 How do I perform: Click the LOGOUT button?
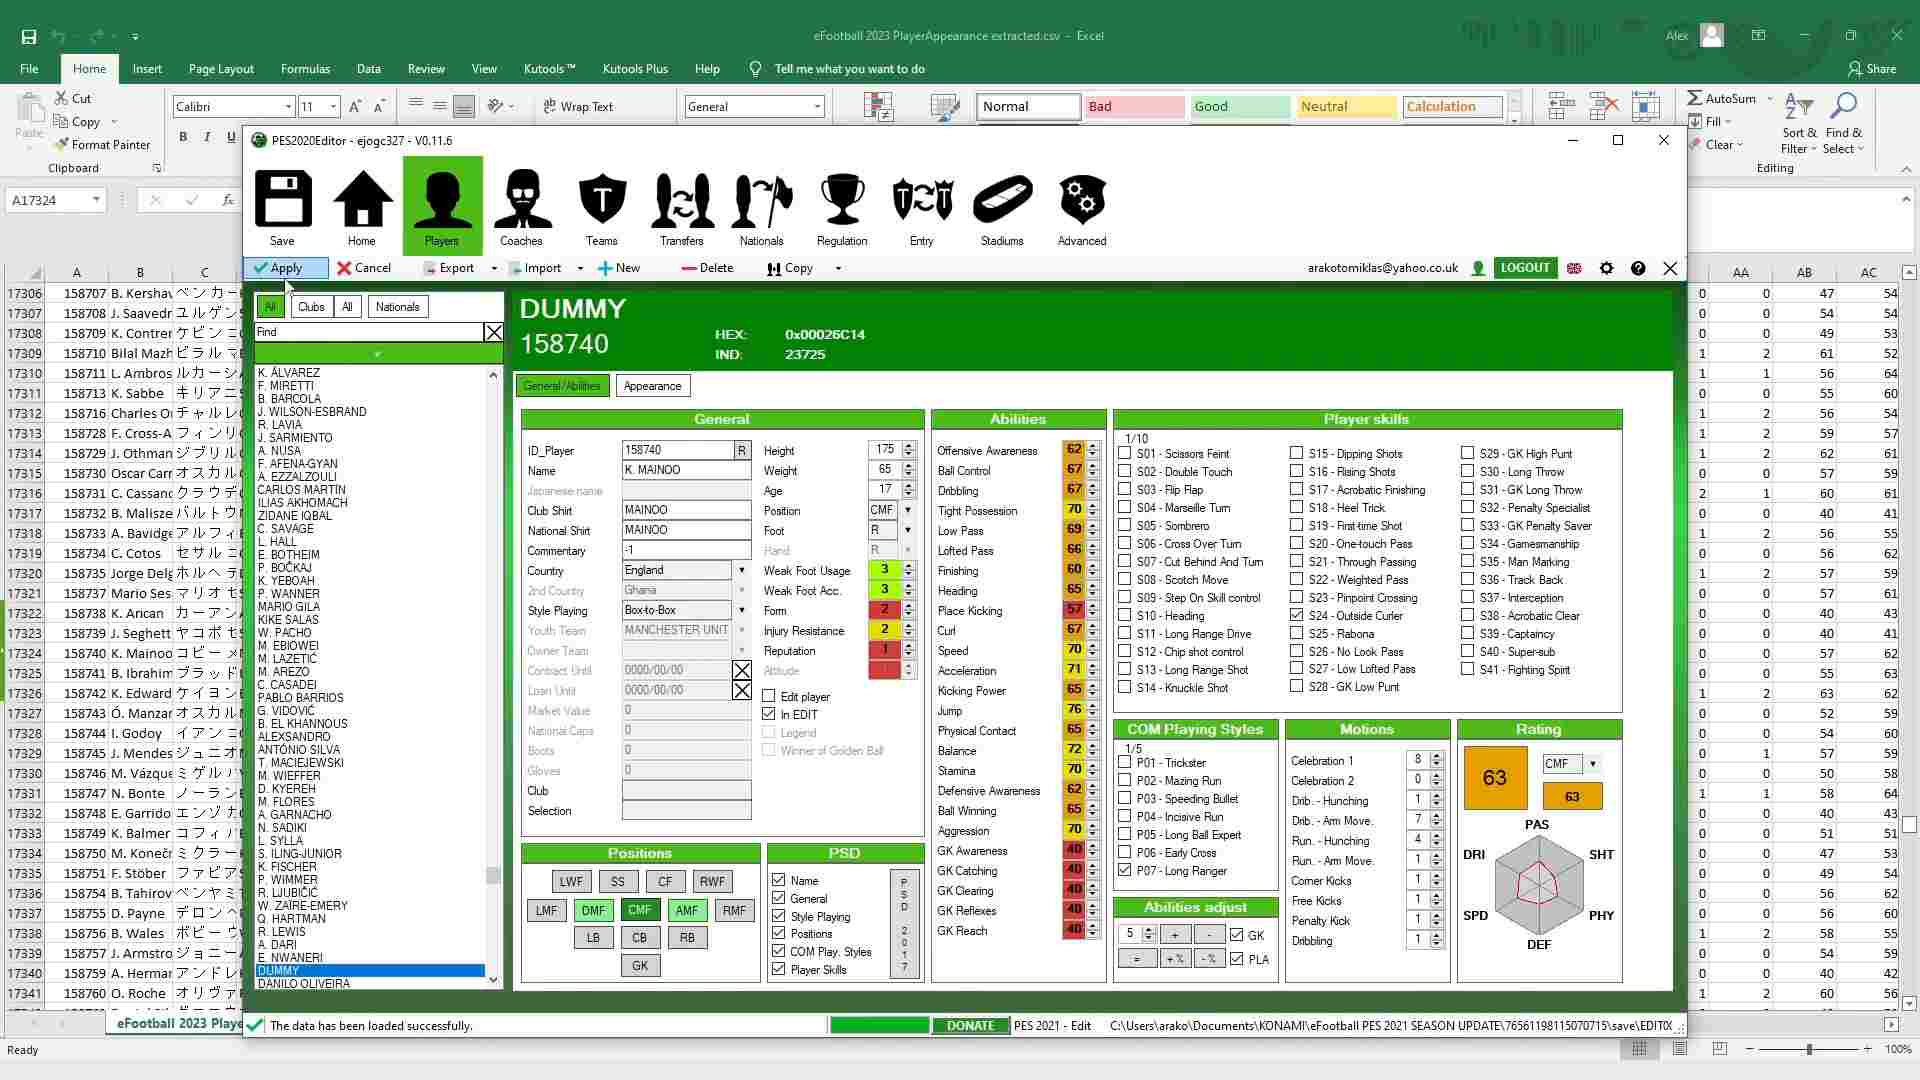click(x=1525, y=268)
